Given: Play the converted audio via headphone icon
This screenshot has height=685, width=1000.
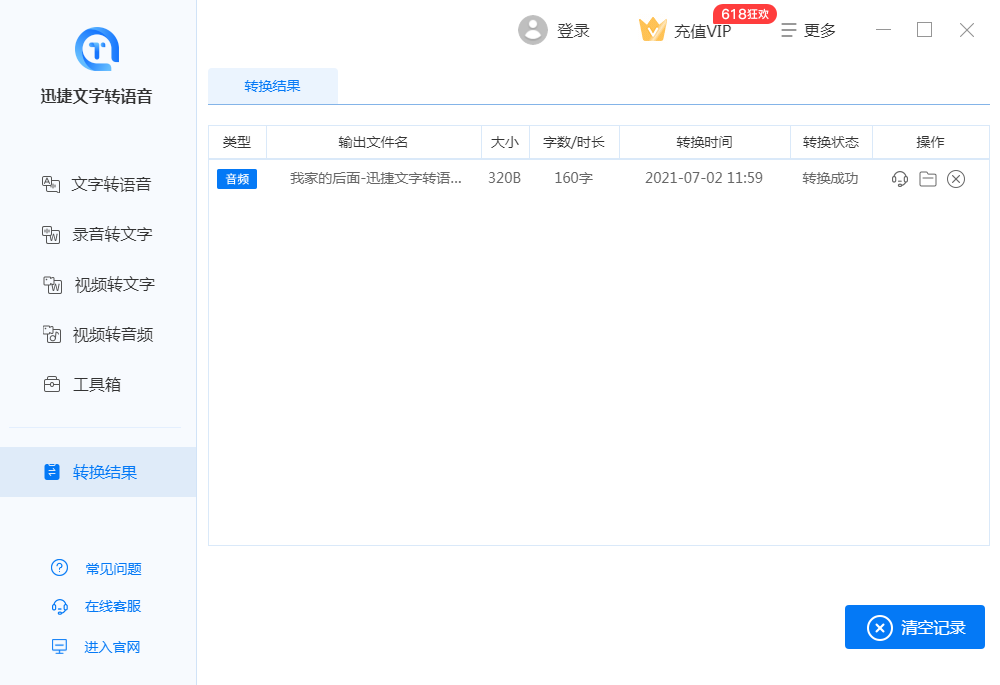Looking at the screenshot, I should point(900,179).
